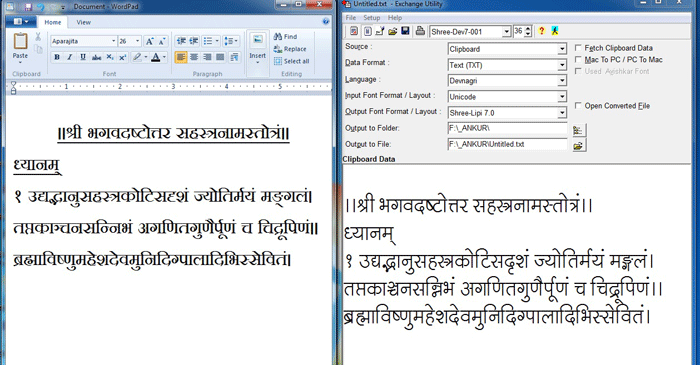
Task: Open WordPad bullet list dropdown
Action: click(217, 41)
